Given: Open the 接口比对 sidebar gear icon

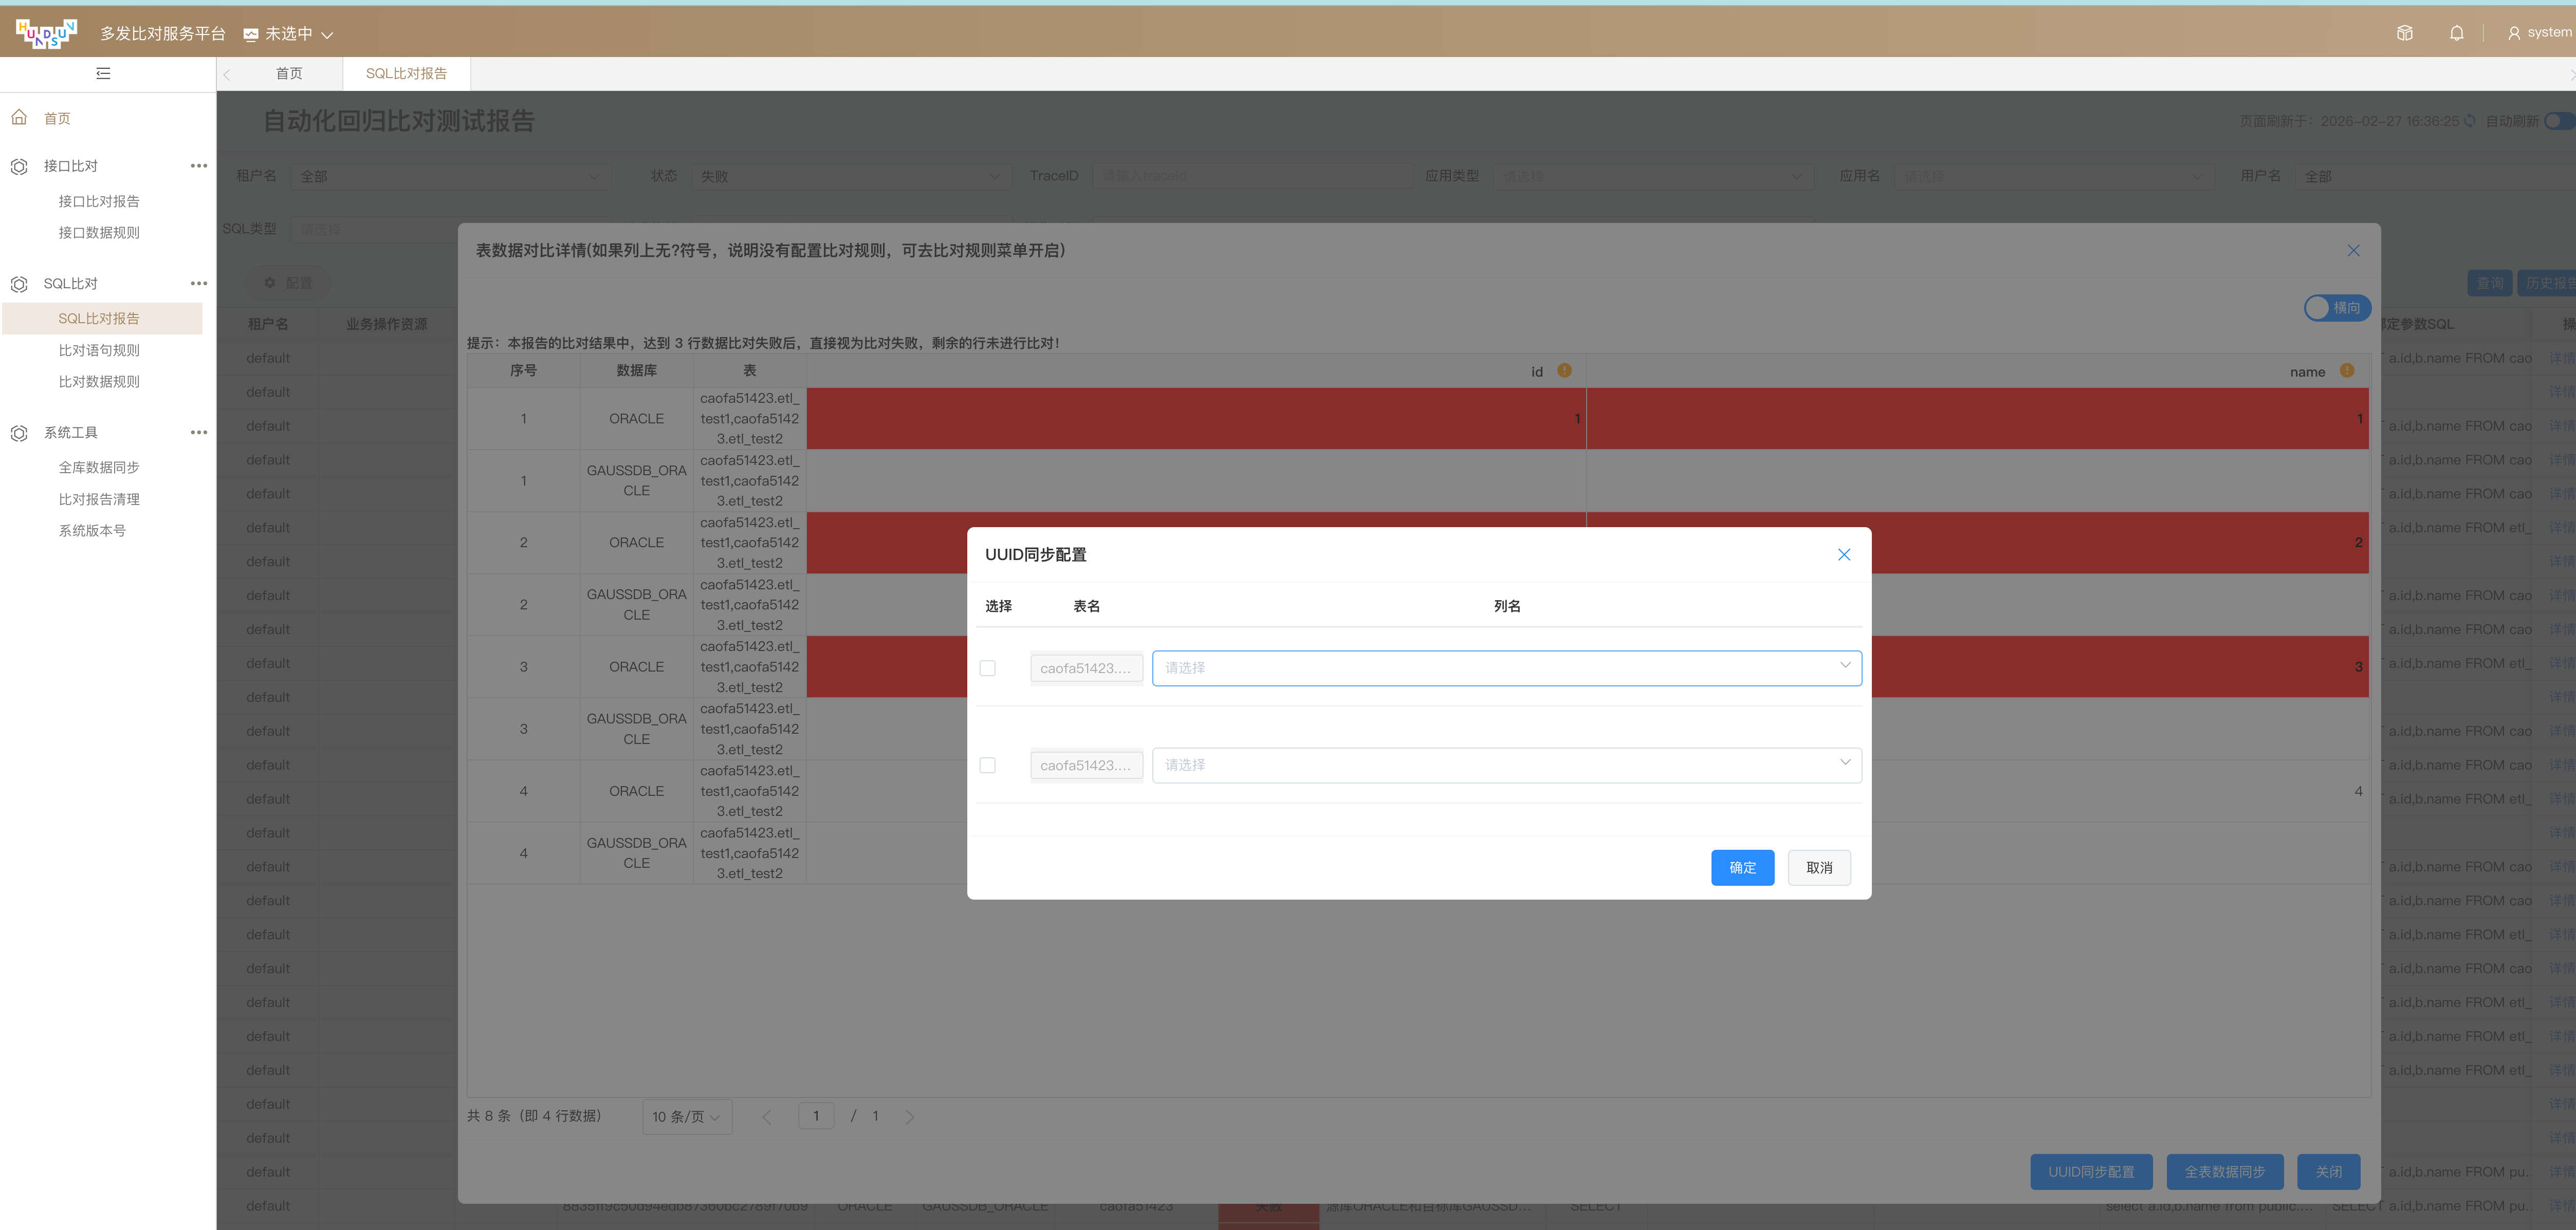Looking at the screenshot, I should 19,166.
